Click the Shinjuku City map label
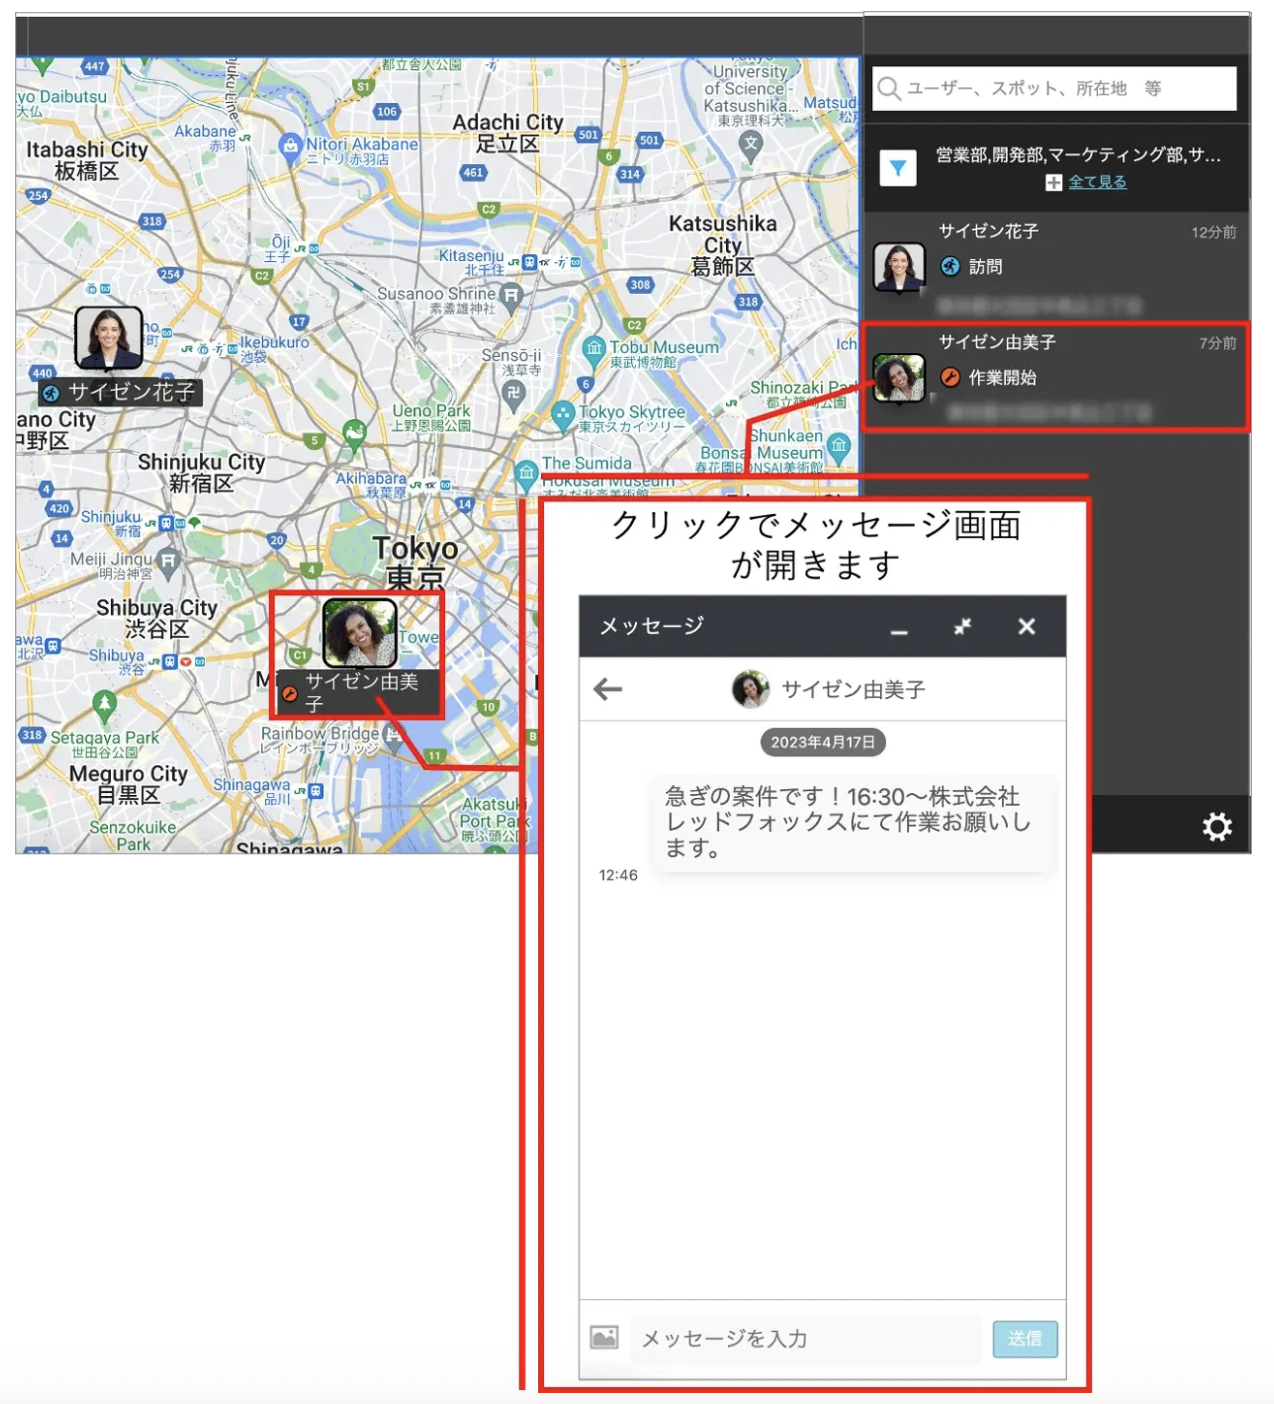Screen dimensions: 1274x1404 coord(201,472)
